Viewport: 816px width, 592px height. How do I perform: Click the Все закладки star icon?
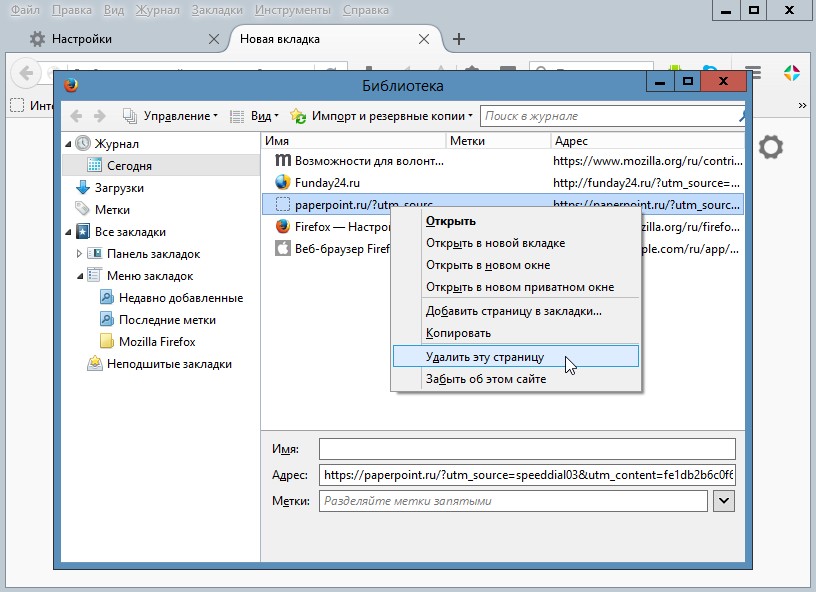[x=83, y=231]
